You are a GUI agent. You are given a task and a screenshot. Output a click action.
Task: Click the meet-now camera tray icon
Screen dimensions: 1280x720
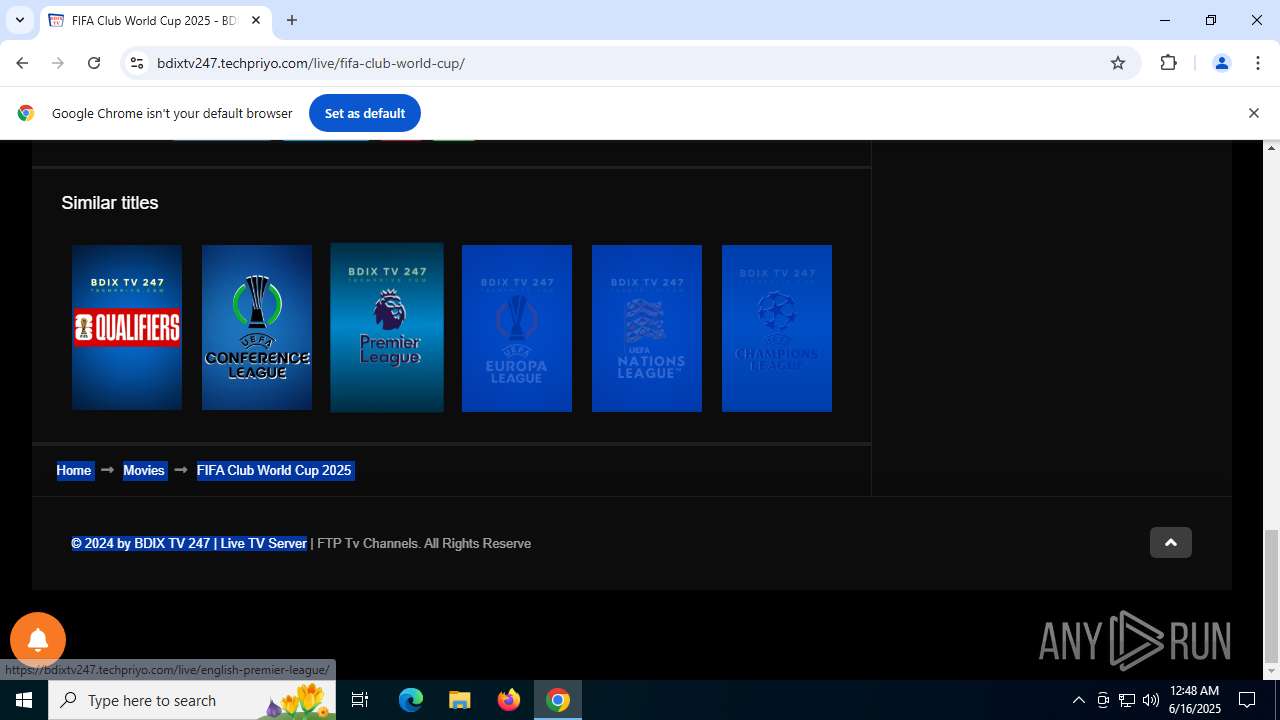[1103, 700]
